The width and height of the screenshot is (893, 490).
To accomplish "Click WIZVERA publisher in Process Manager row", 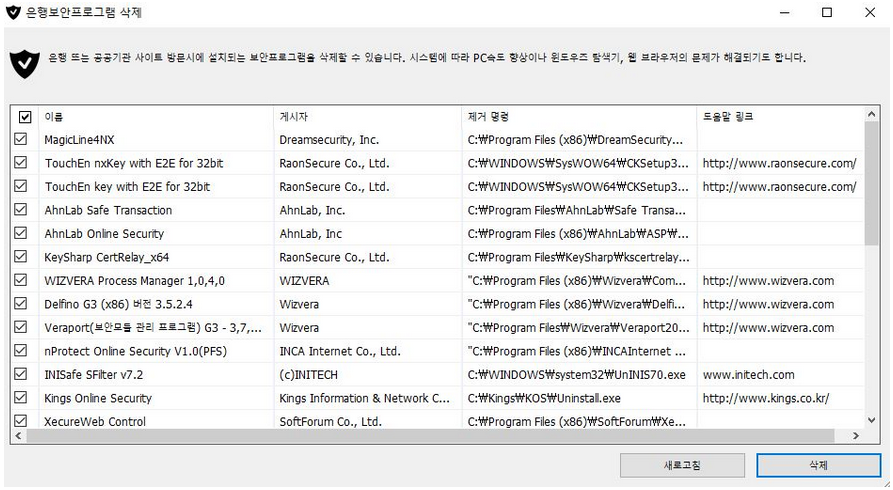I will (304, 281).
